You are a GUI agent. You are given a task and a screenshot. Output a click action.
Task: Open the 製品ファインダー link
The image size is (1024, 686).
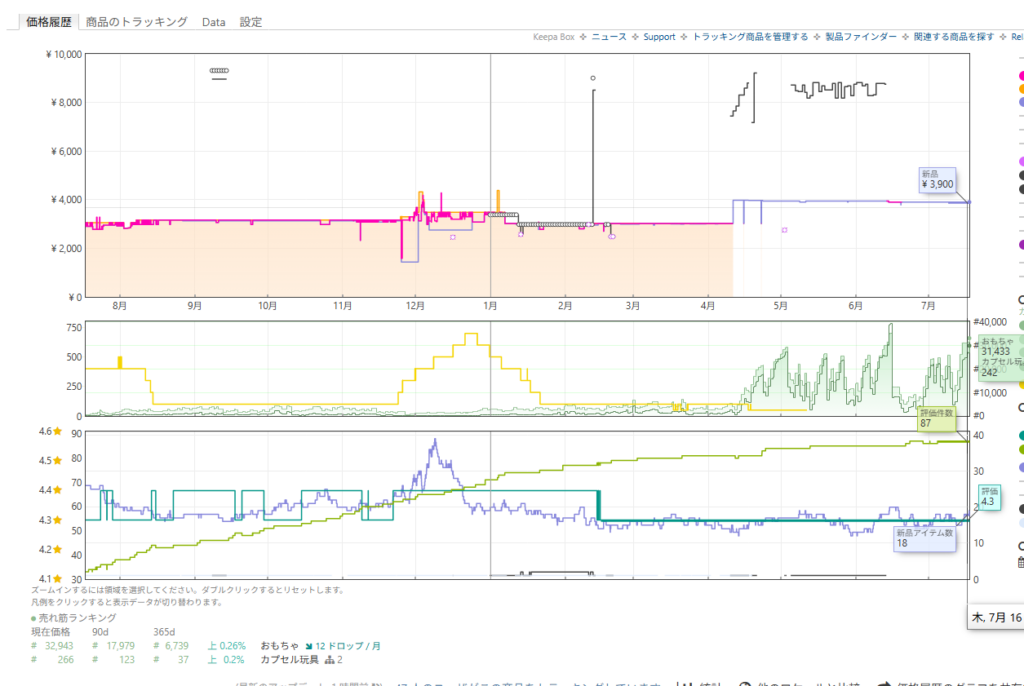click(861, 37)
